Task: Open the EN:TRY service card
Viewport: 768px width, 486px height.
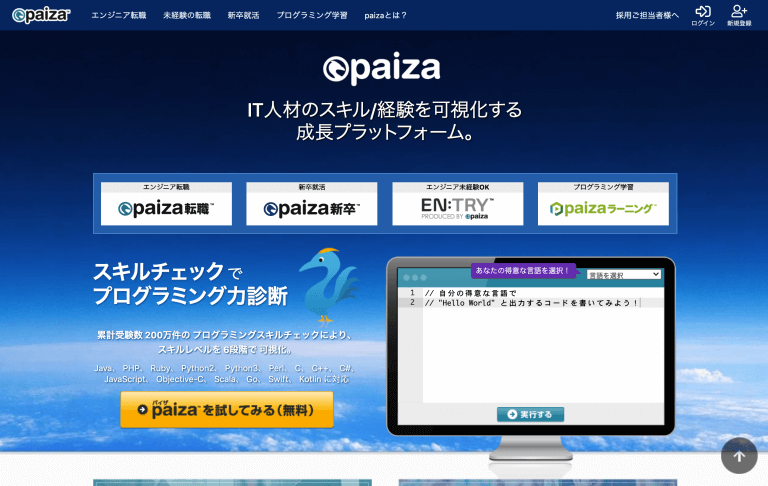Action: pos(457,204)
